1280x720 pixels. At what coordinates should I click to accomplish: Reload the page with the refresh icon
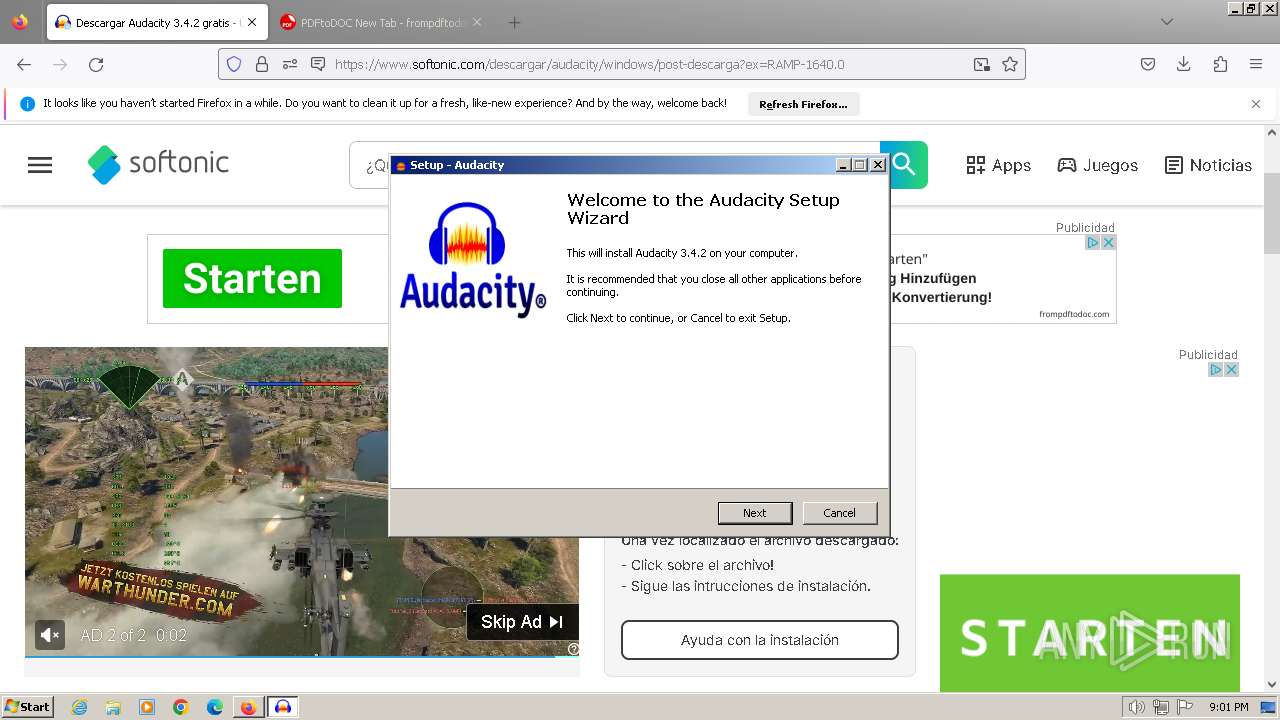pos(96,64)
